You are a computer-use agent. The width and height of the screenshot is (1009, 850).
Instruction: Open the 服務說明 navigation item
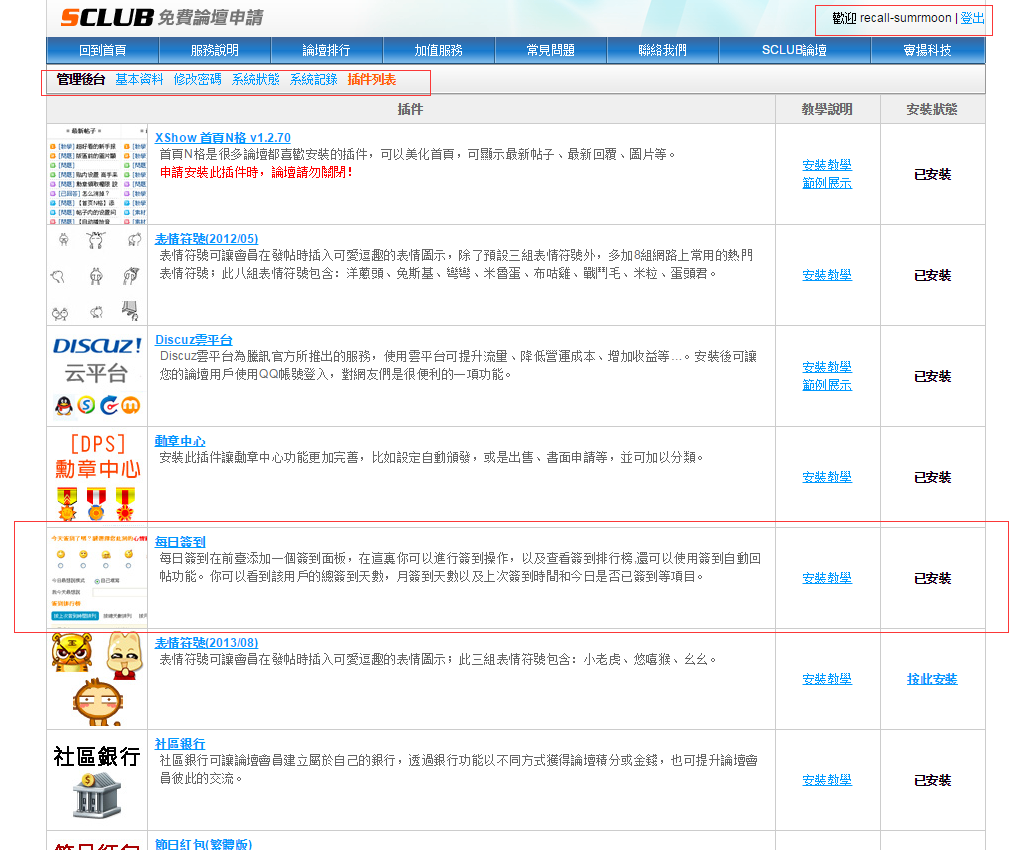coord(215,50)
